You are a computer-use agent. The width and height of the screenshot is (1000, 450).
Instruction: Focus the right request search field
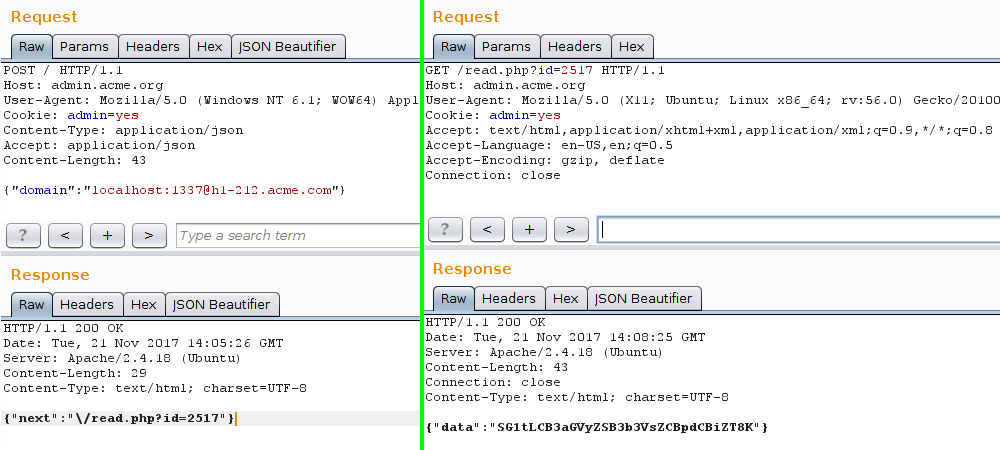pyautogui.click(x=798, y=229)
